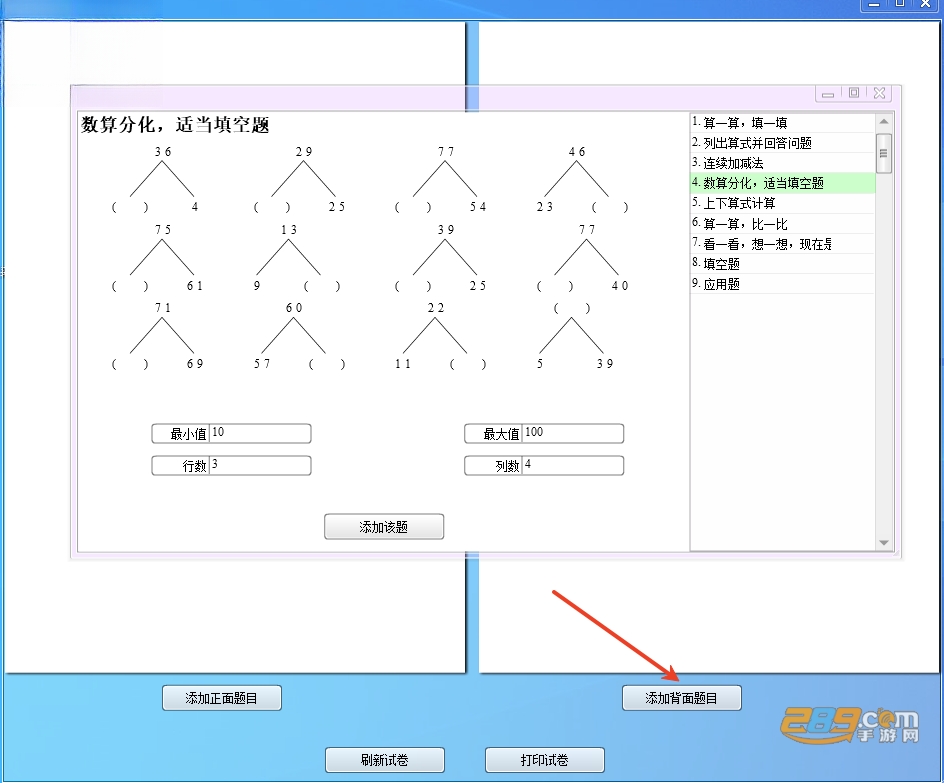The image size is (944, 783).
Task: Click the number 61 in preview
Action: click(195, 286)
